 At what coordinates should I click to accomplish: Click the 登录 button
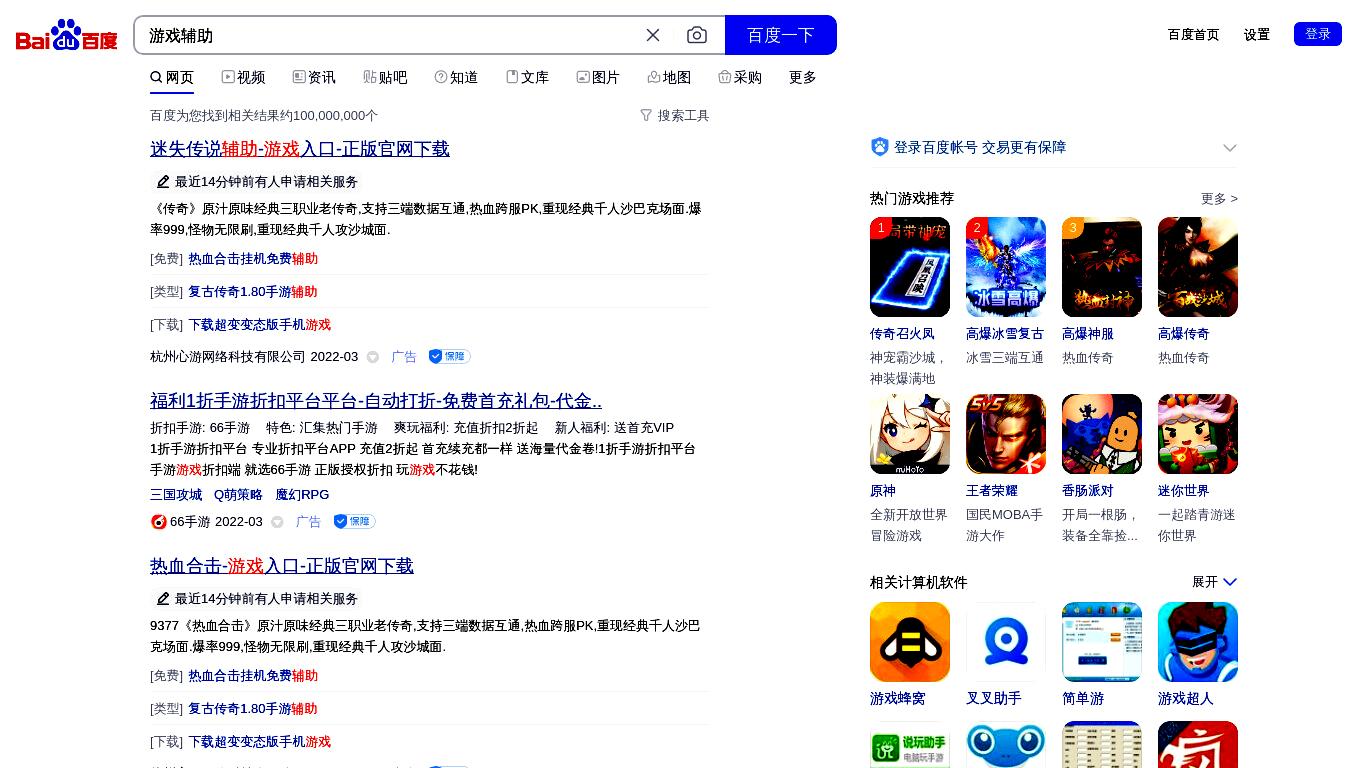click(1318, 34)
